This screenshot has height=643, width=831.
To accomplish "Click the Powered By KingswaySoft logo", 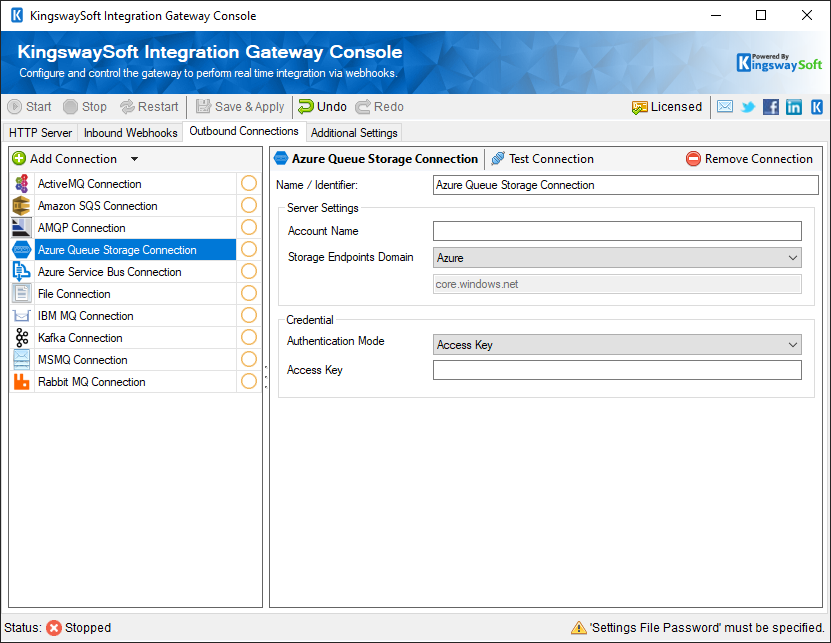I will click(x=779, y=63).
